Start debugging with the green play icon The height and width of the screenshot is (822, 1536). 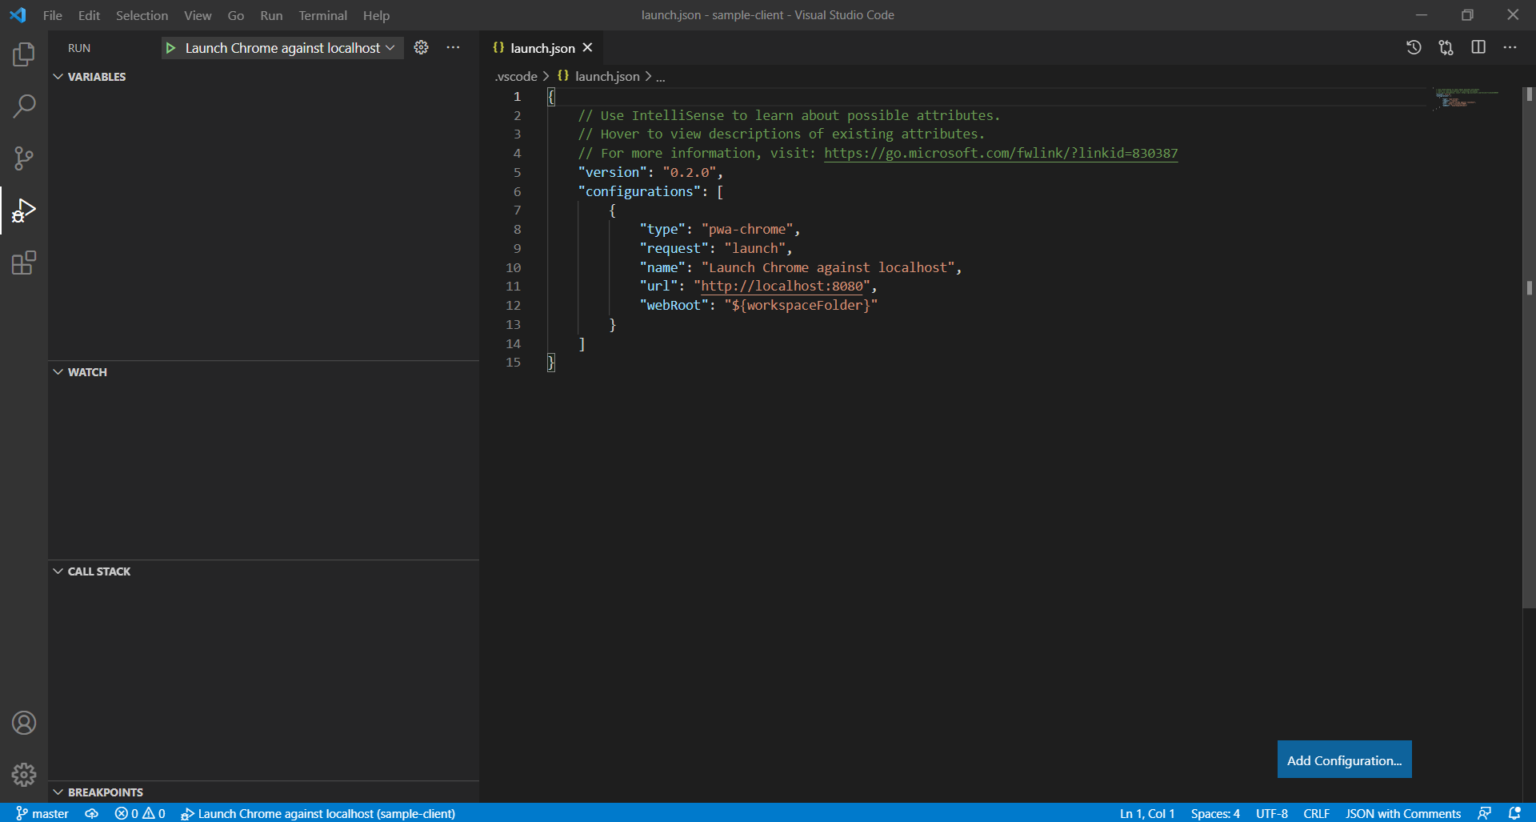pyautogui.click(x=170, y=47)
